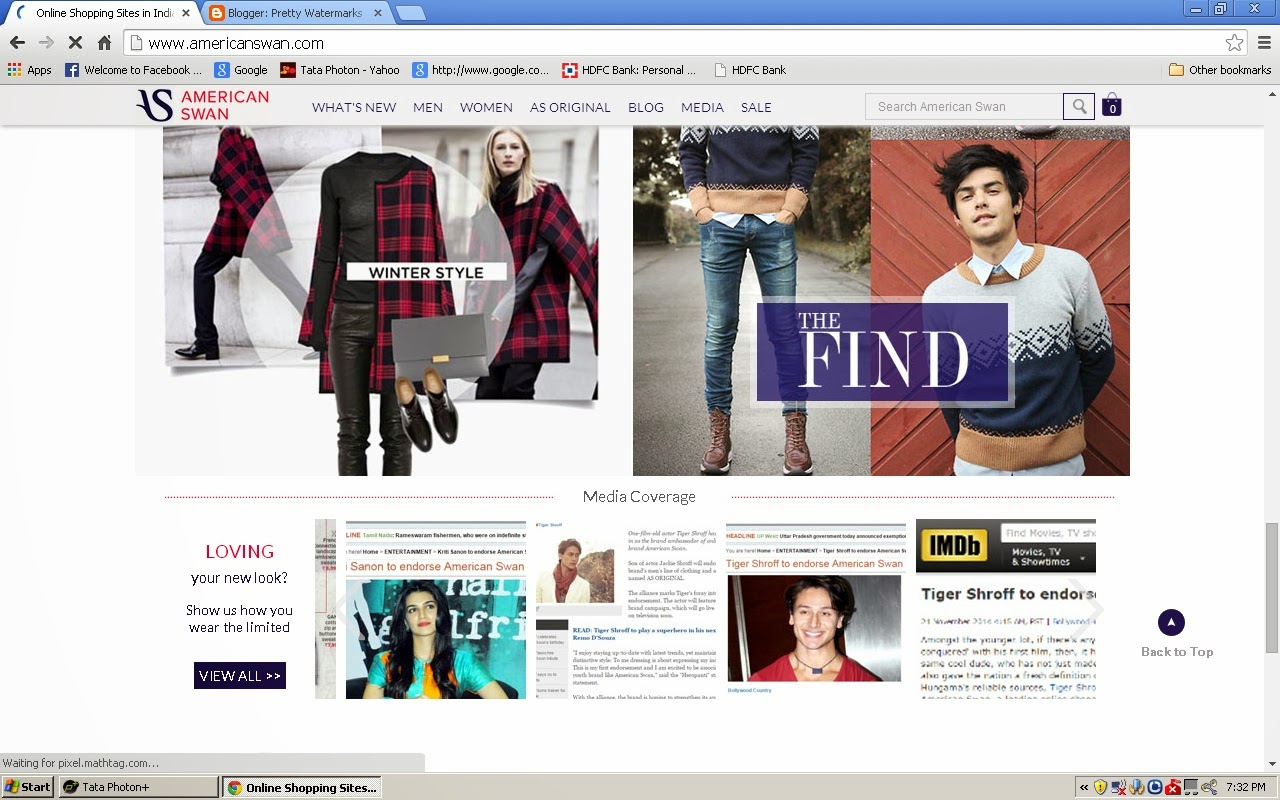Click the 7:32 PM clock

click(1246, 787)
